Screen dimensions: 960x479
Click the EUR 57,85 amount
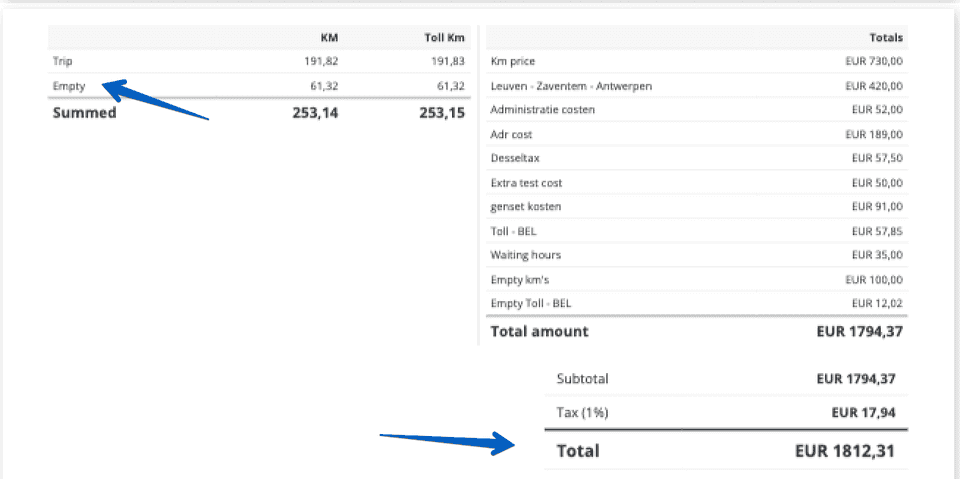(x=877, y=232)
